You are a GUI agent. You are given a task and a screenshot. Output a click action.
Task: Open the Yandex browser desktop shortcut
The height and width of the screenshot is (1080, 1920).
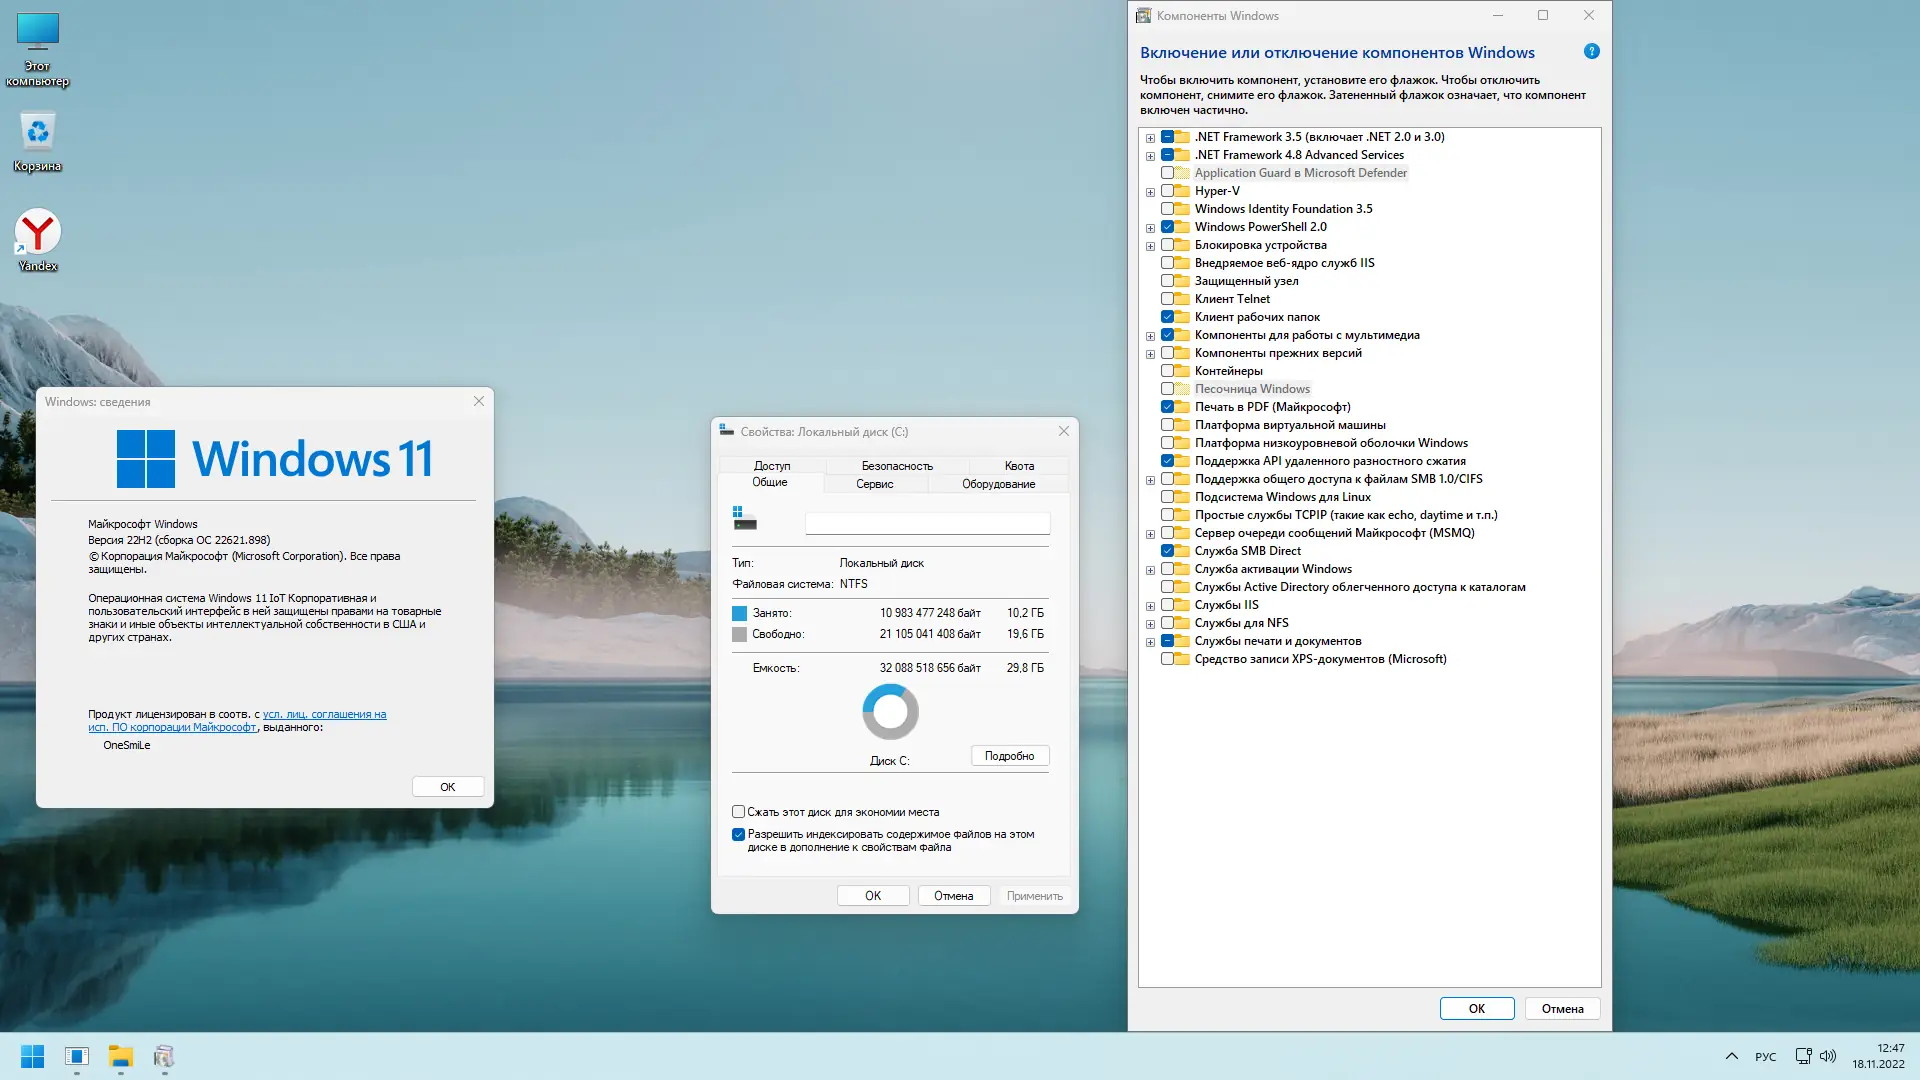[x=38, y=233]
